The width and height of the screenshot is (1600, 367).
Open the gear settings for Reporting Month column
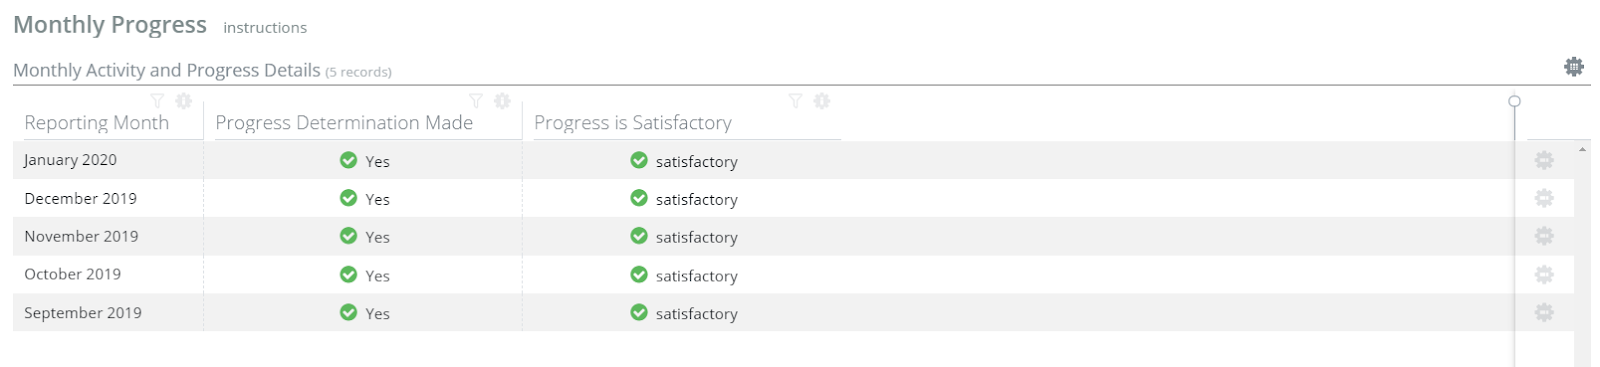click(x=184, y=101)
